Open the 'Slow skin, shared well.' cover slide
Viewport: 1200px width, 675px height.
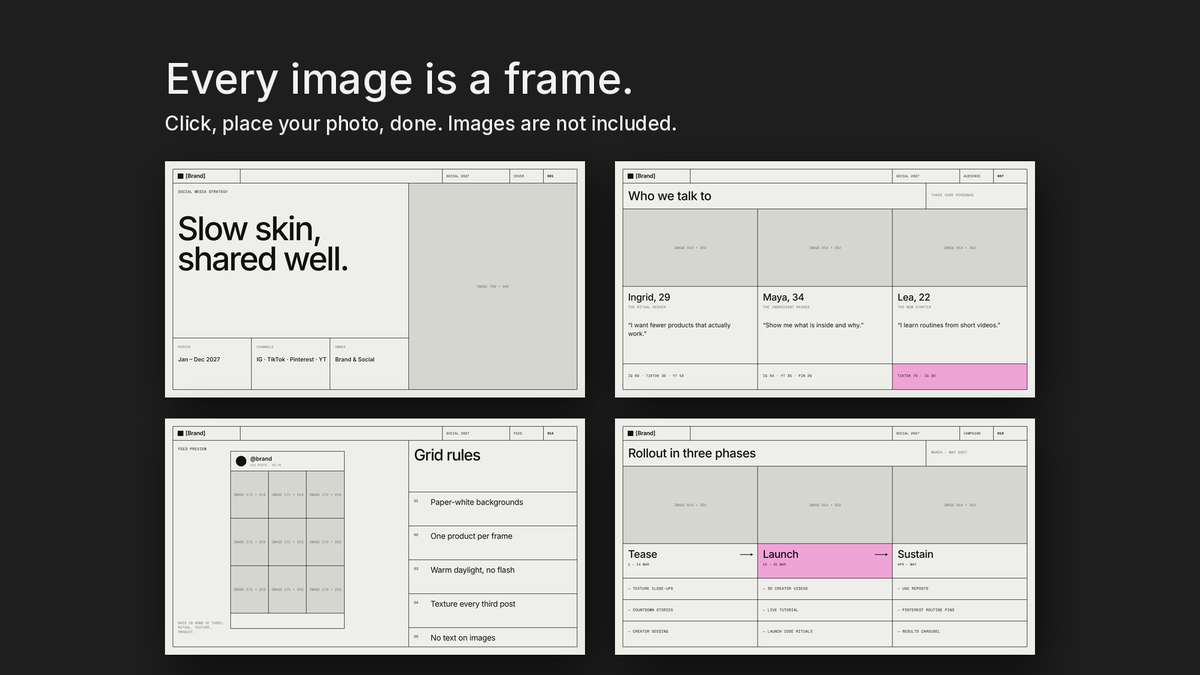click(375, 279)
